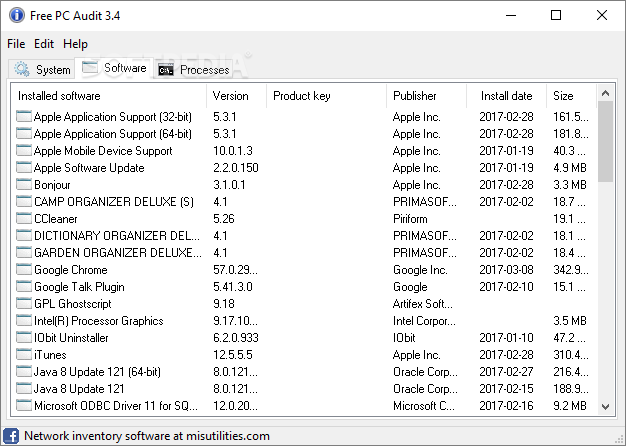Click the gear icon on the System tab
The height and width of the screenshot is (446, 626).
coord(22,69)
